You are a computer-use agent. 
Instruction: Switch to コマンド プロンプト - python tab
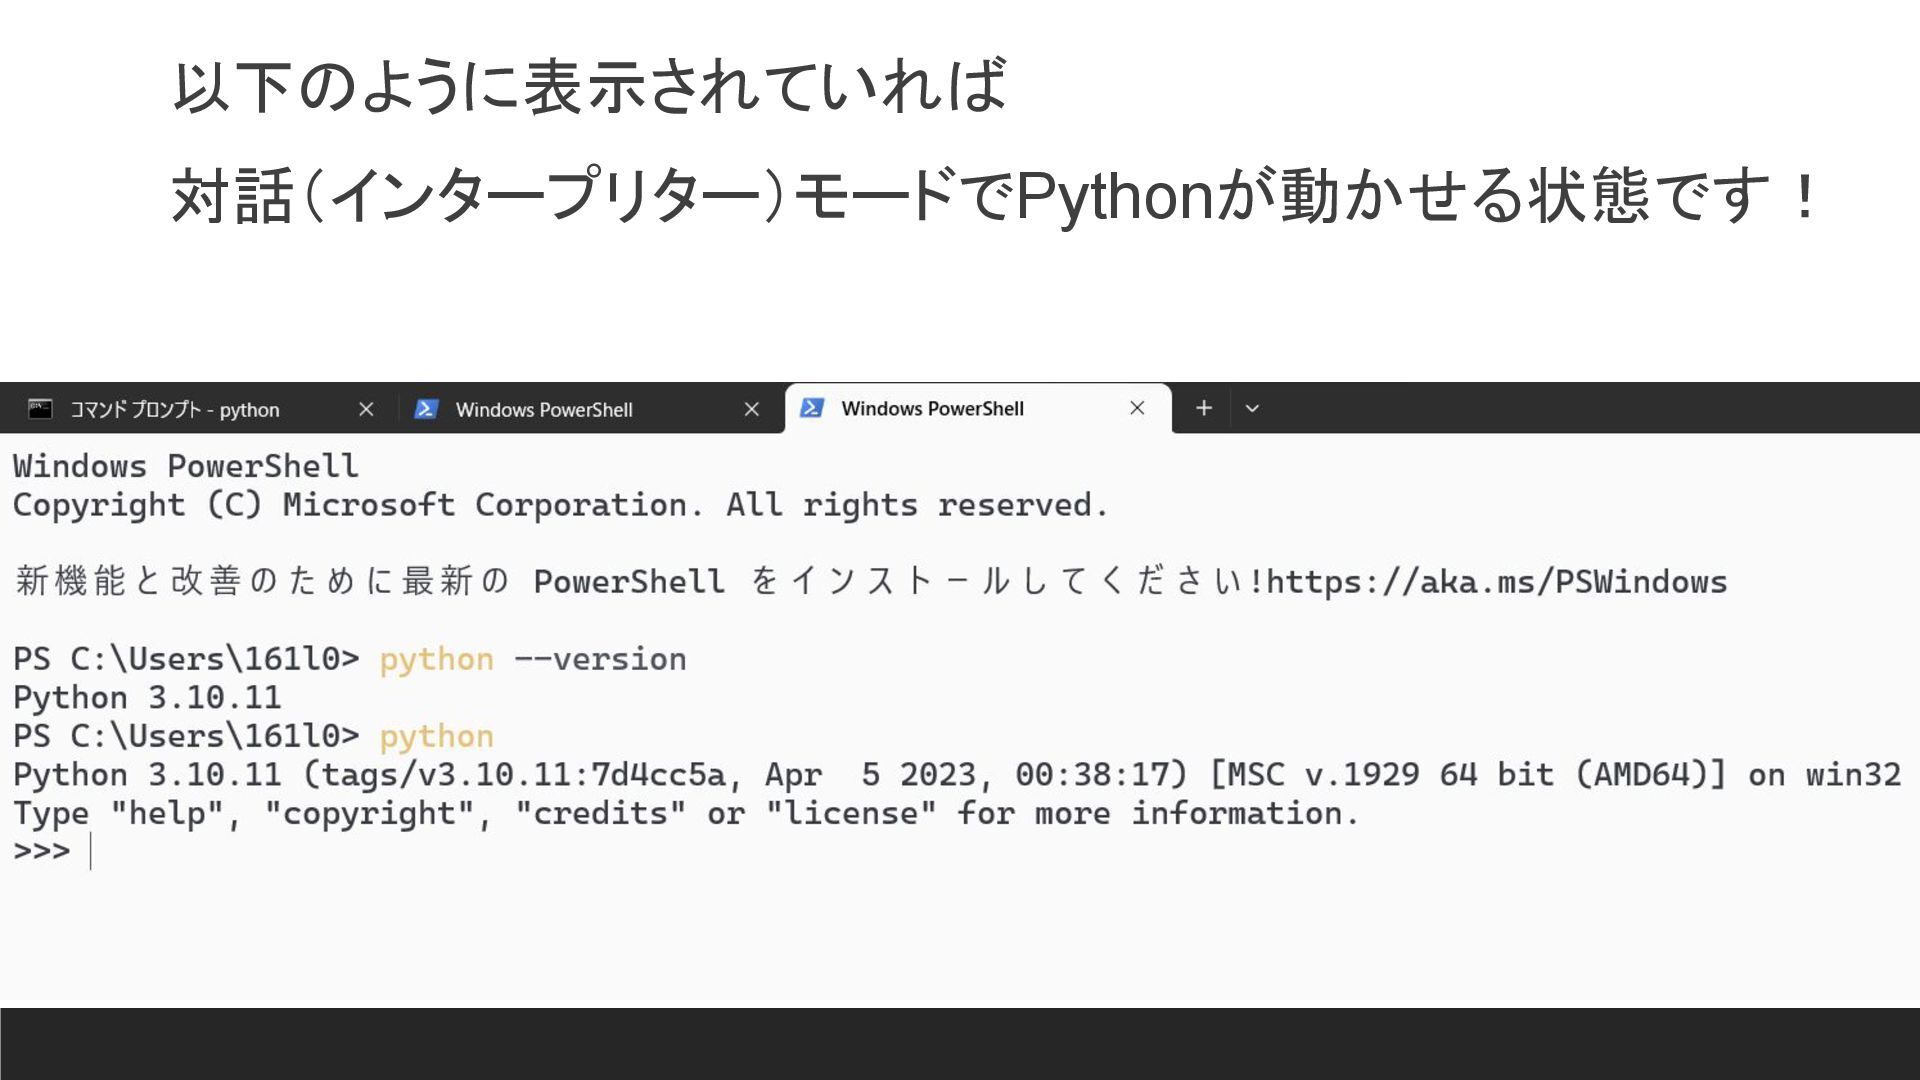[175, 410]
